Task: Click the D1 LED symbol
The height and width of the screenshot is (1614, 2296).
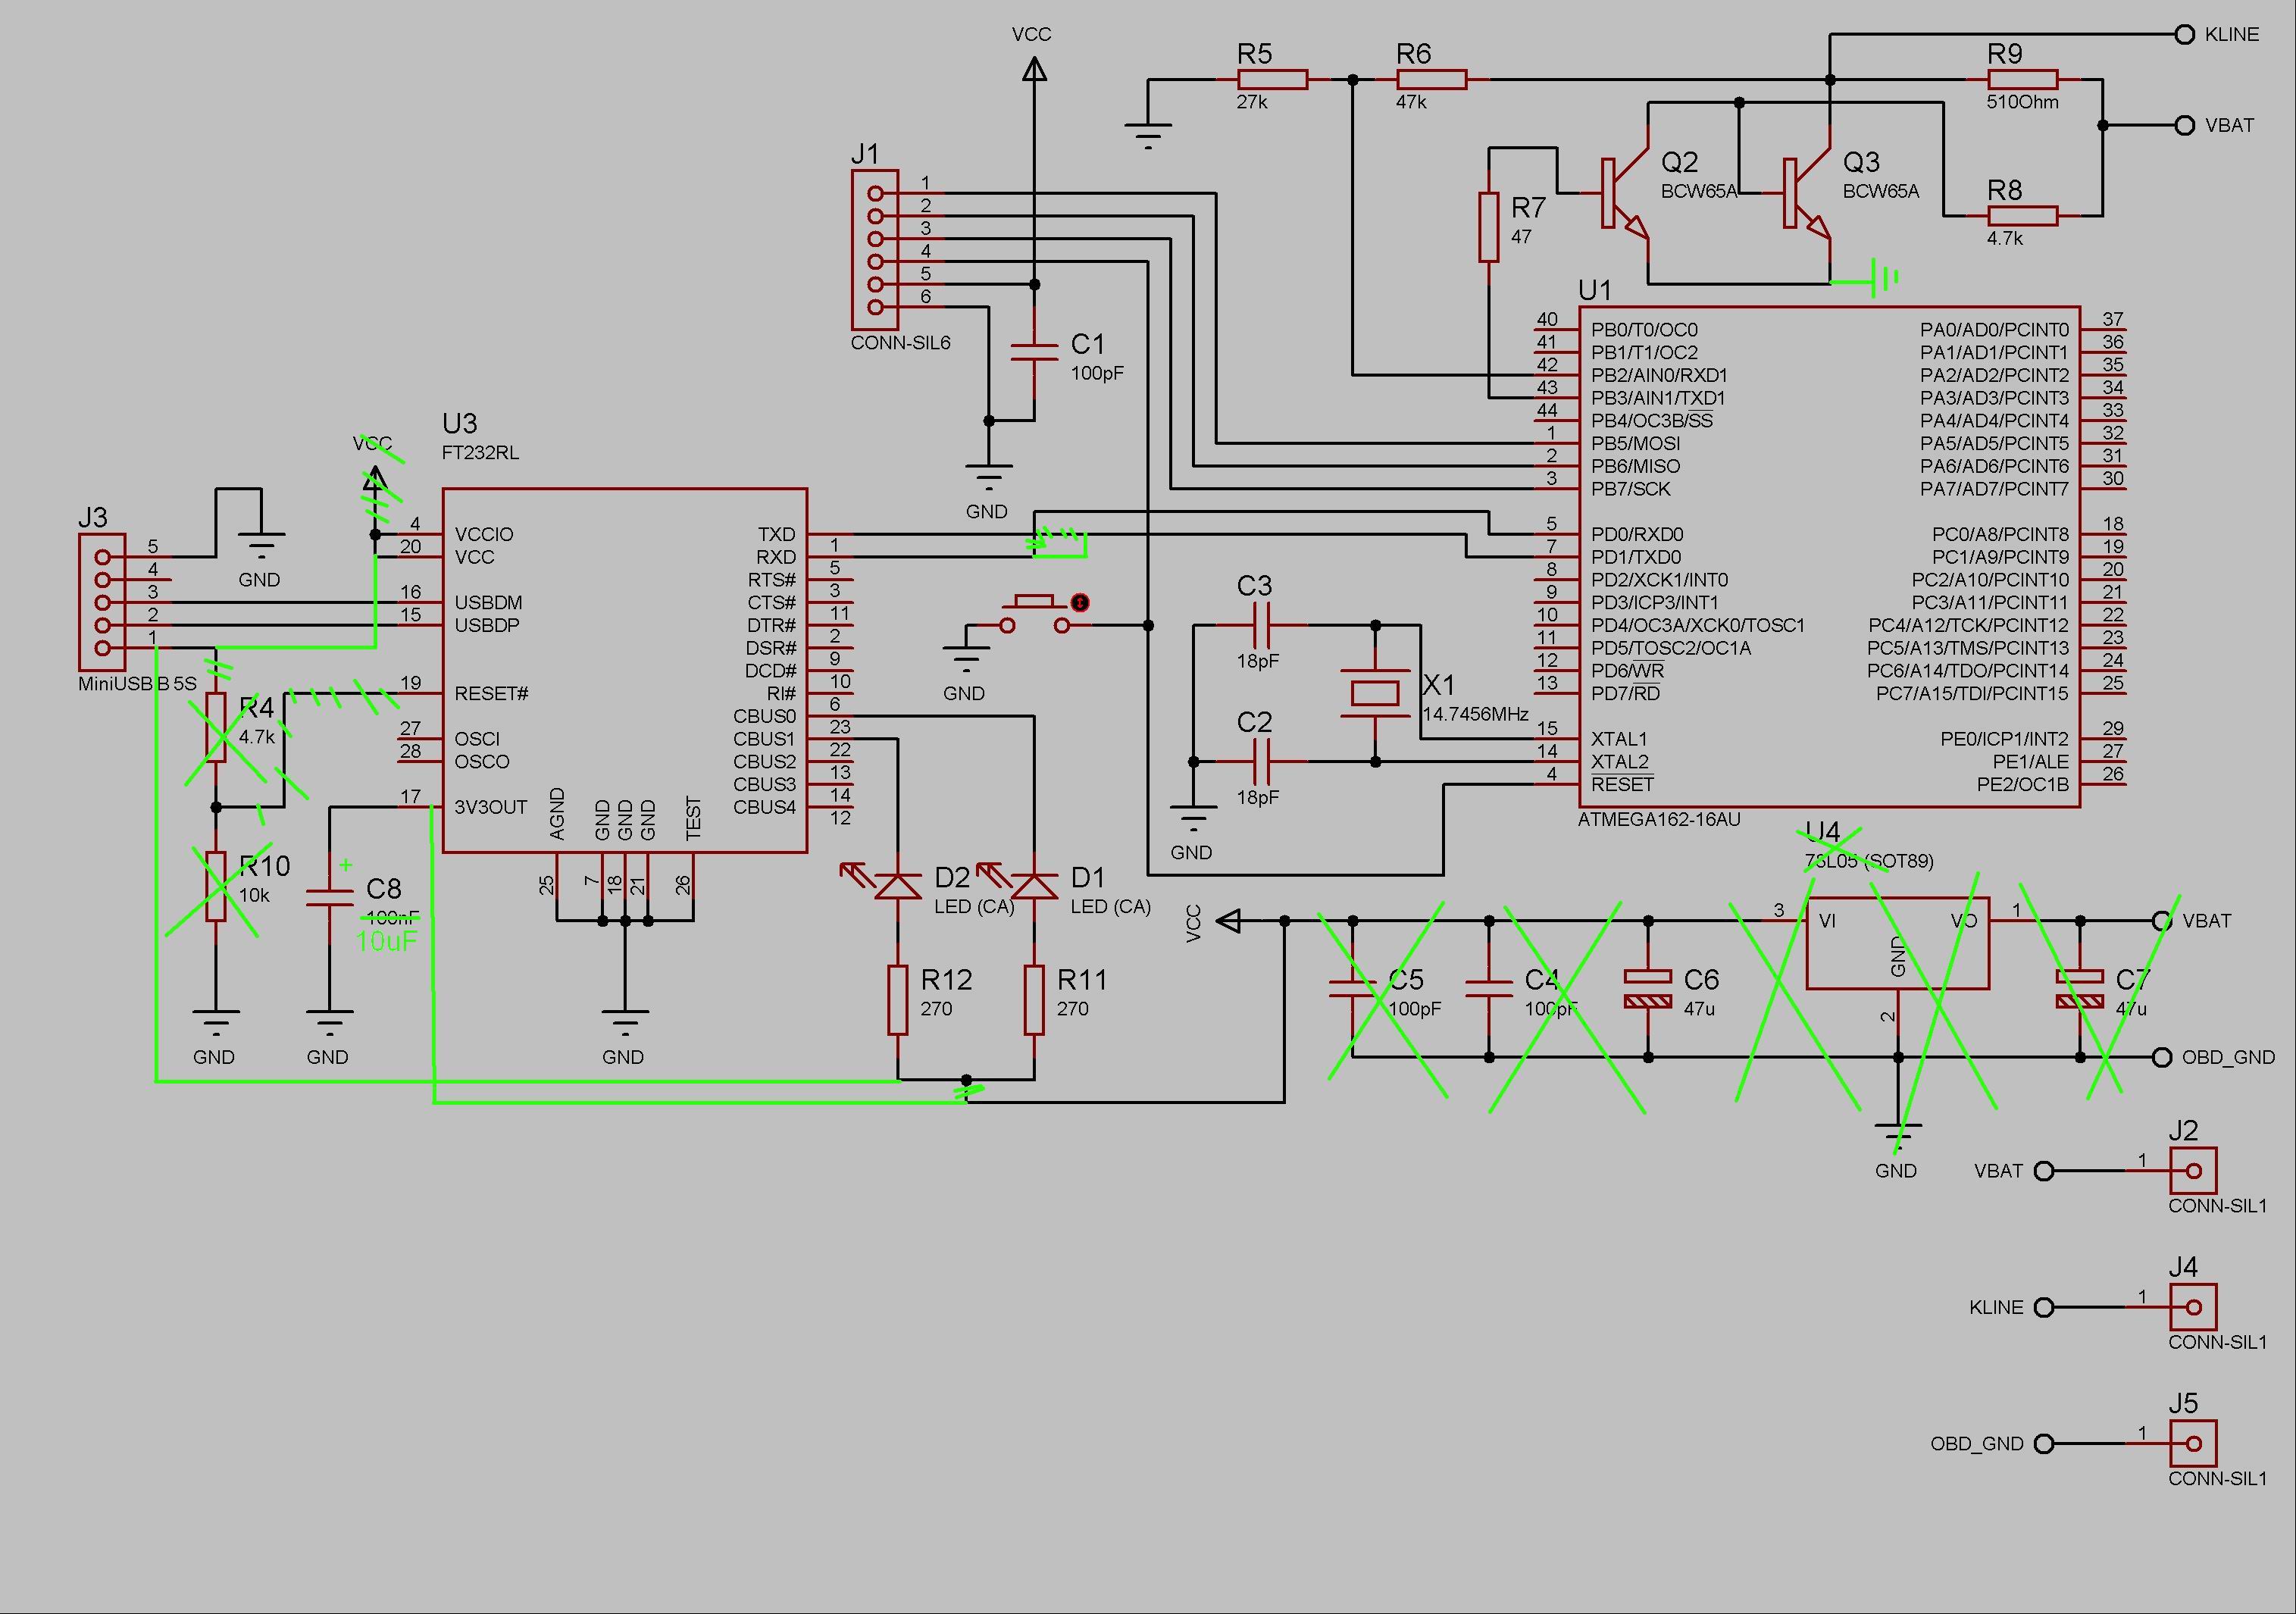Action: 1034,885
